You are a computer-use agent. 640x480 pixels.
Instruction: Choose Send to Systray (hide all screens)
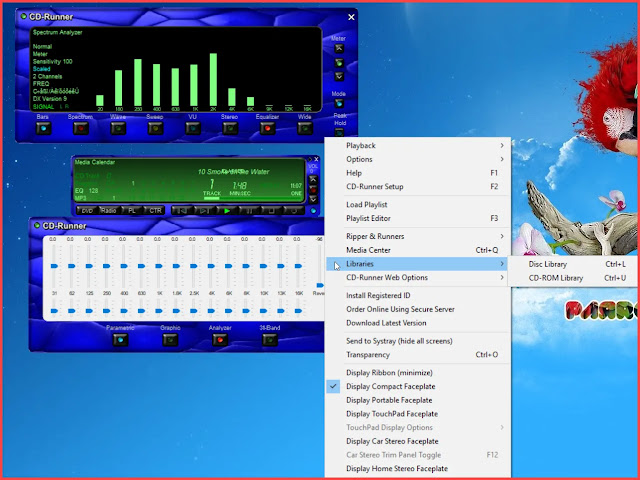[x=418, y=341]
